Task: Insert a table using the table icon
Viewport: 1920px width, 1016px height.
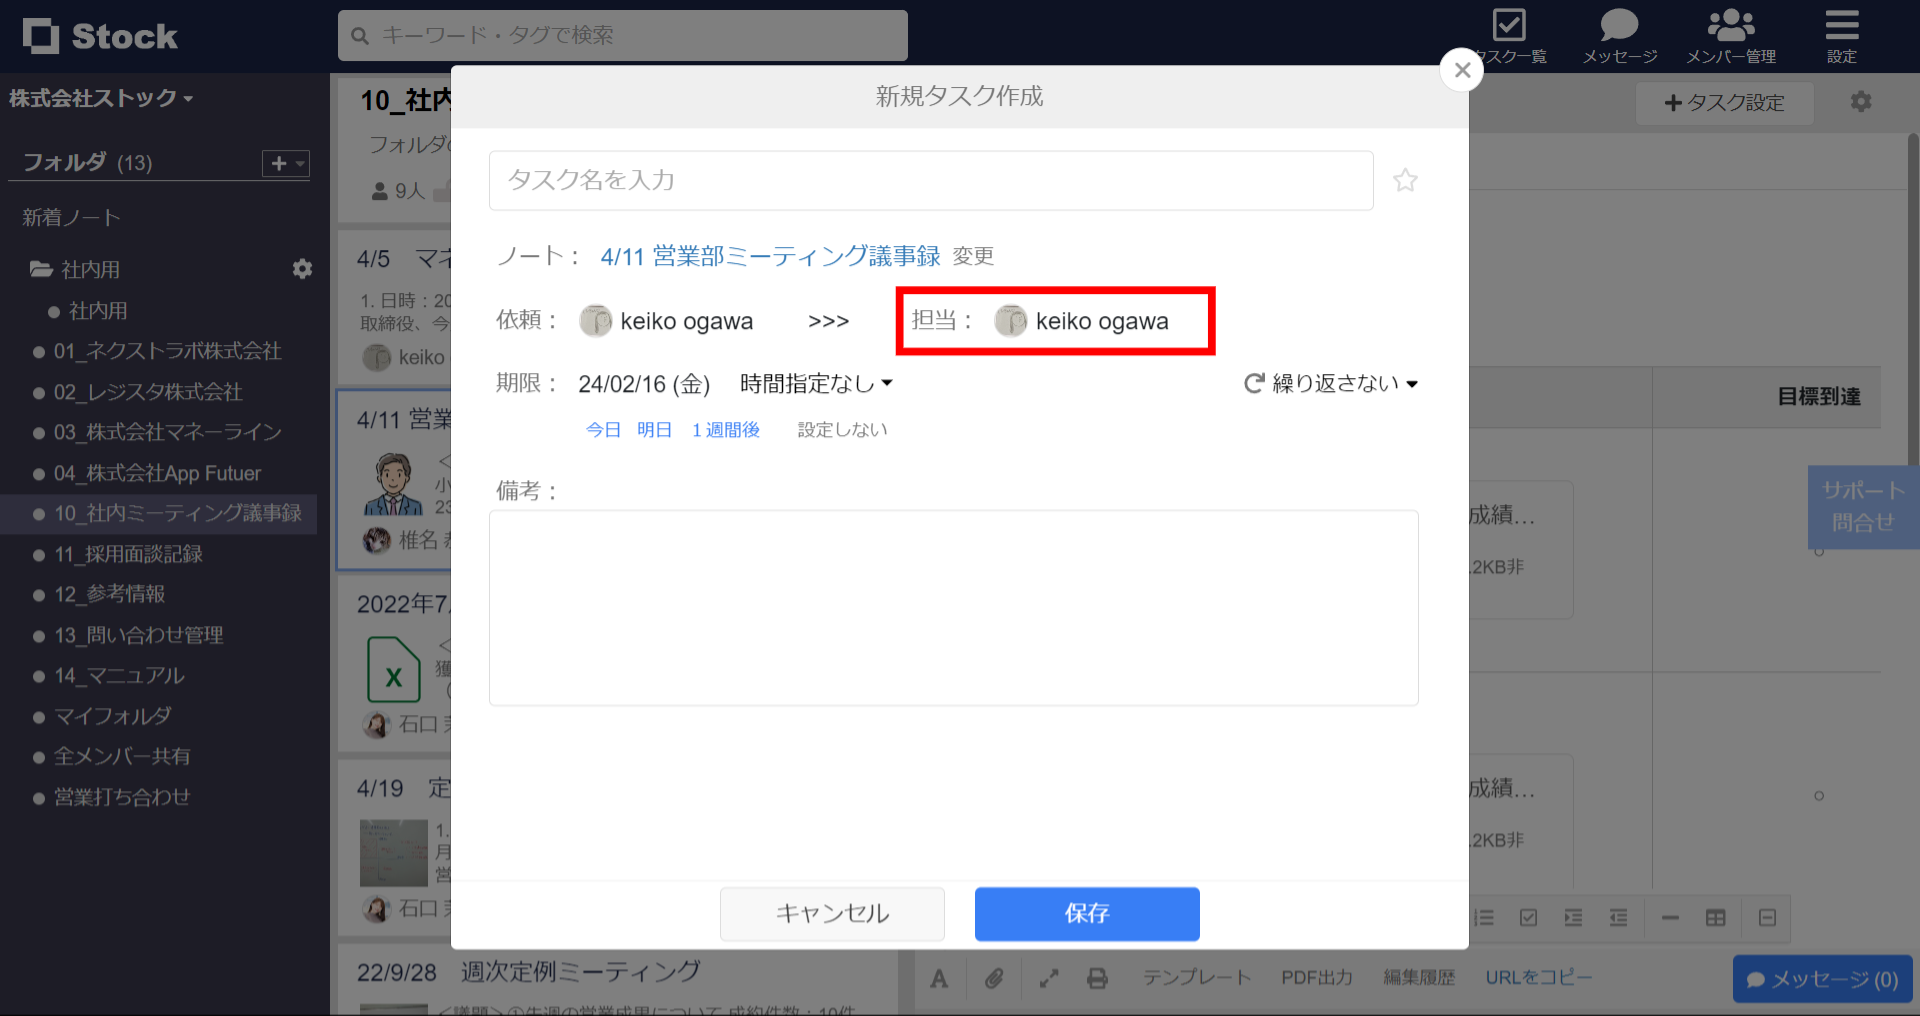Action: (1717, 917)
